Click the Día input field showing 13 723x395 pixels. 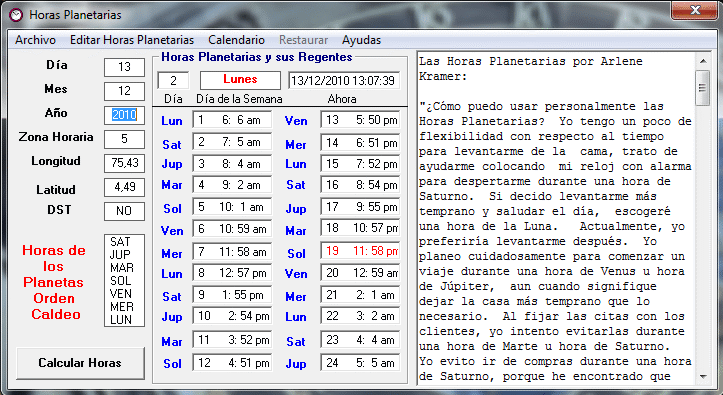[x=124, y=67]
